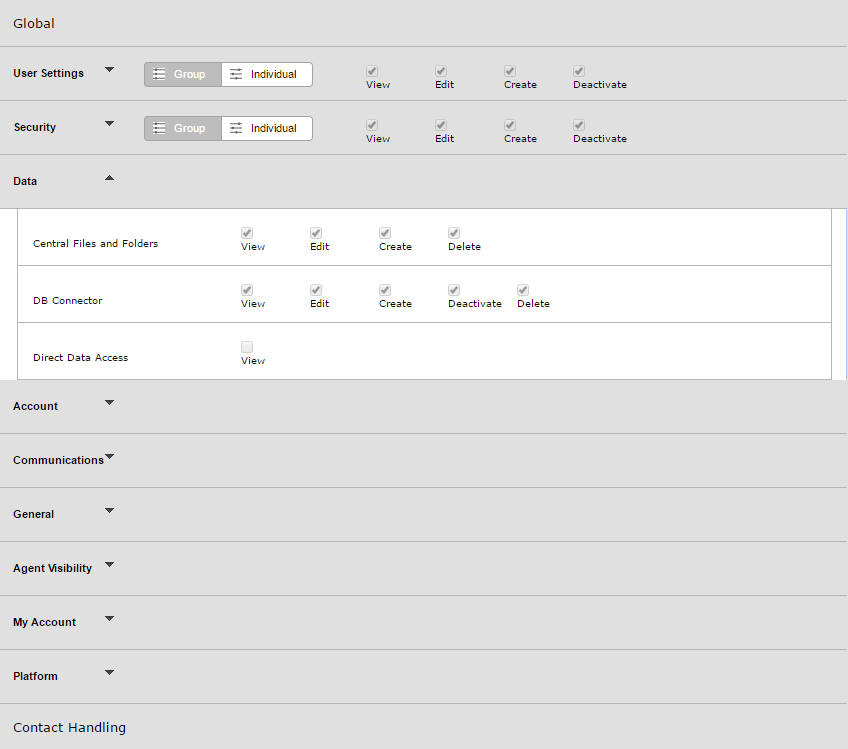Expand the Agent Visibility section
The height and width of the screenshot is (749, 848).
click(x=109, y=565)
